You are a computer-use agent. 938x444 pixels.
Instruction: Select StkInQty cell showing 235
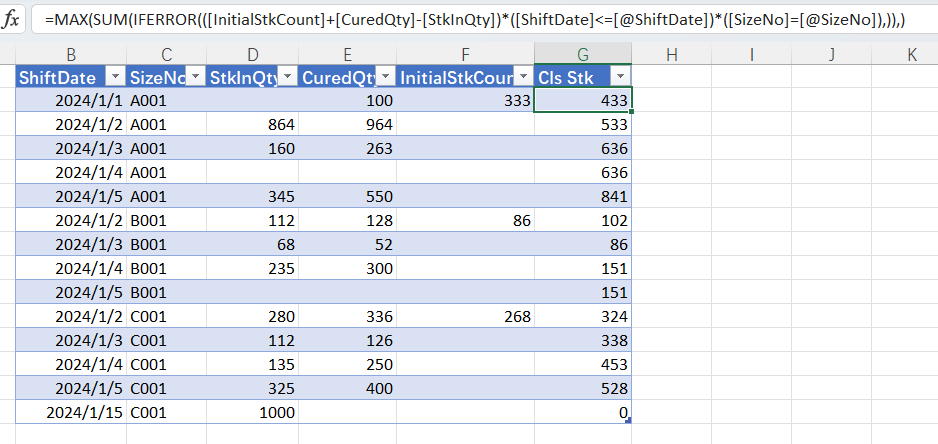coord(252,268)
